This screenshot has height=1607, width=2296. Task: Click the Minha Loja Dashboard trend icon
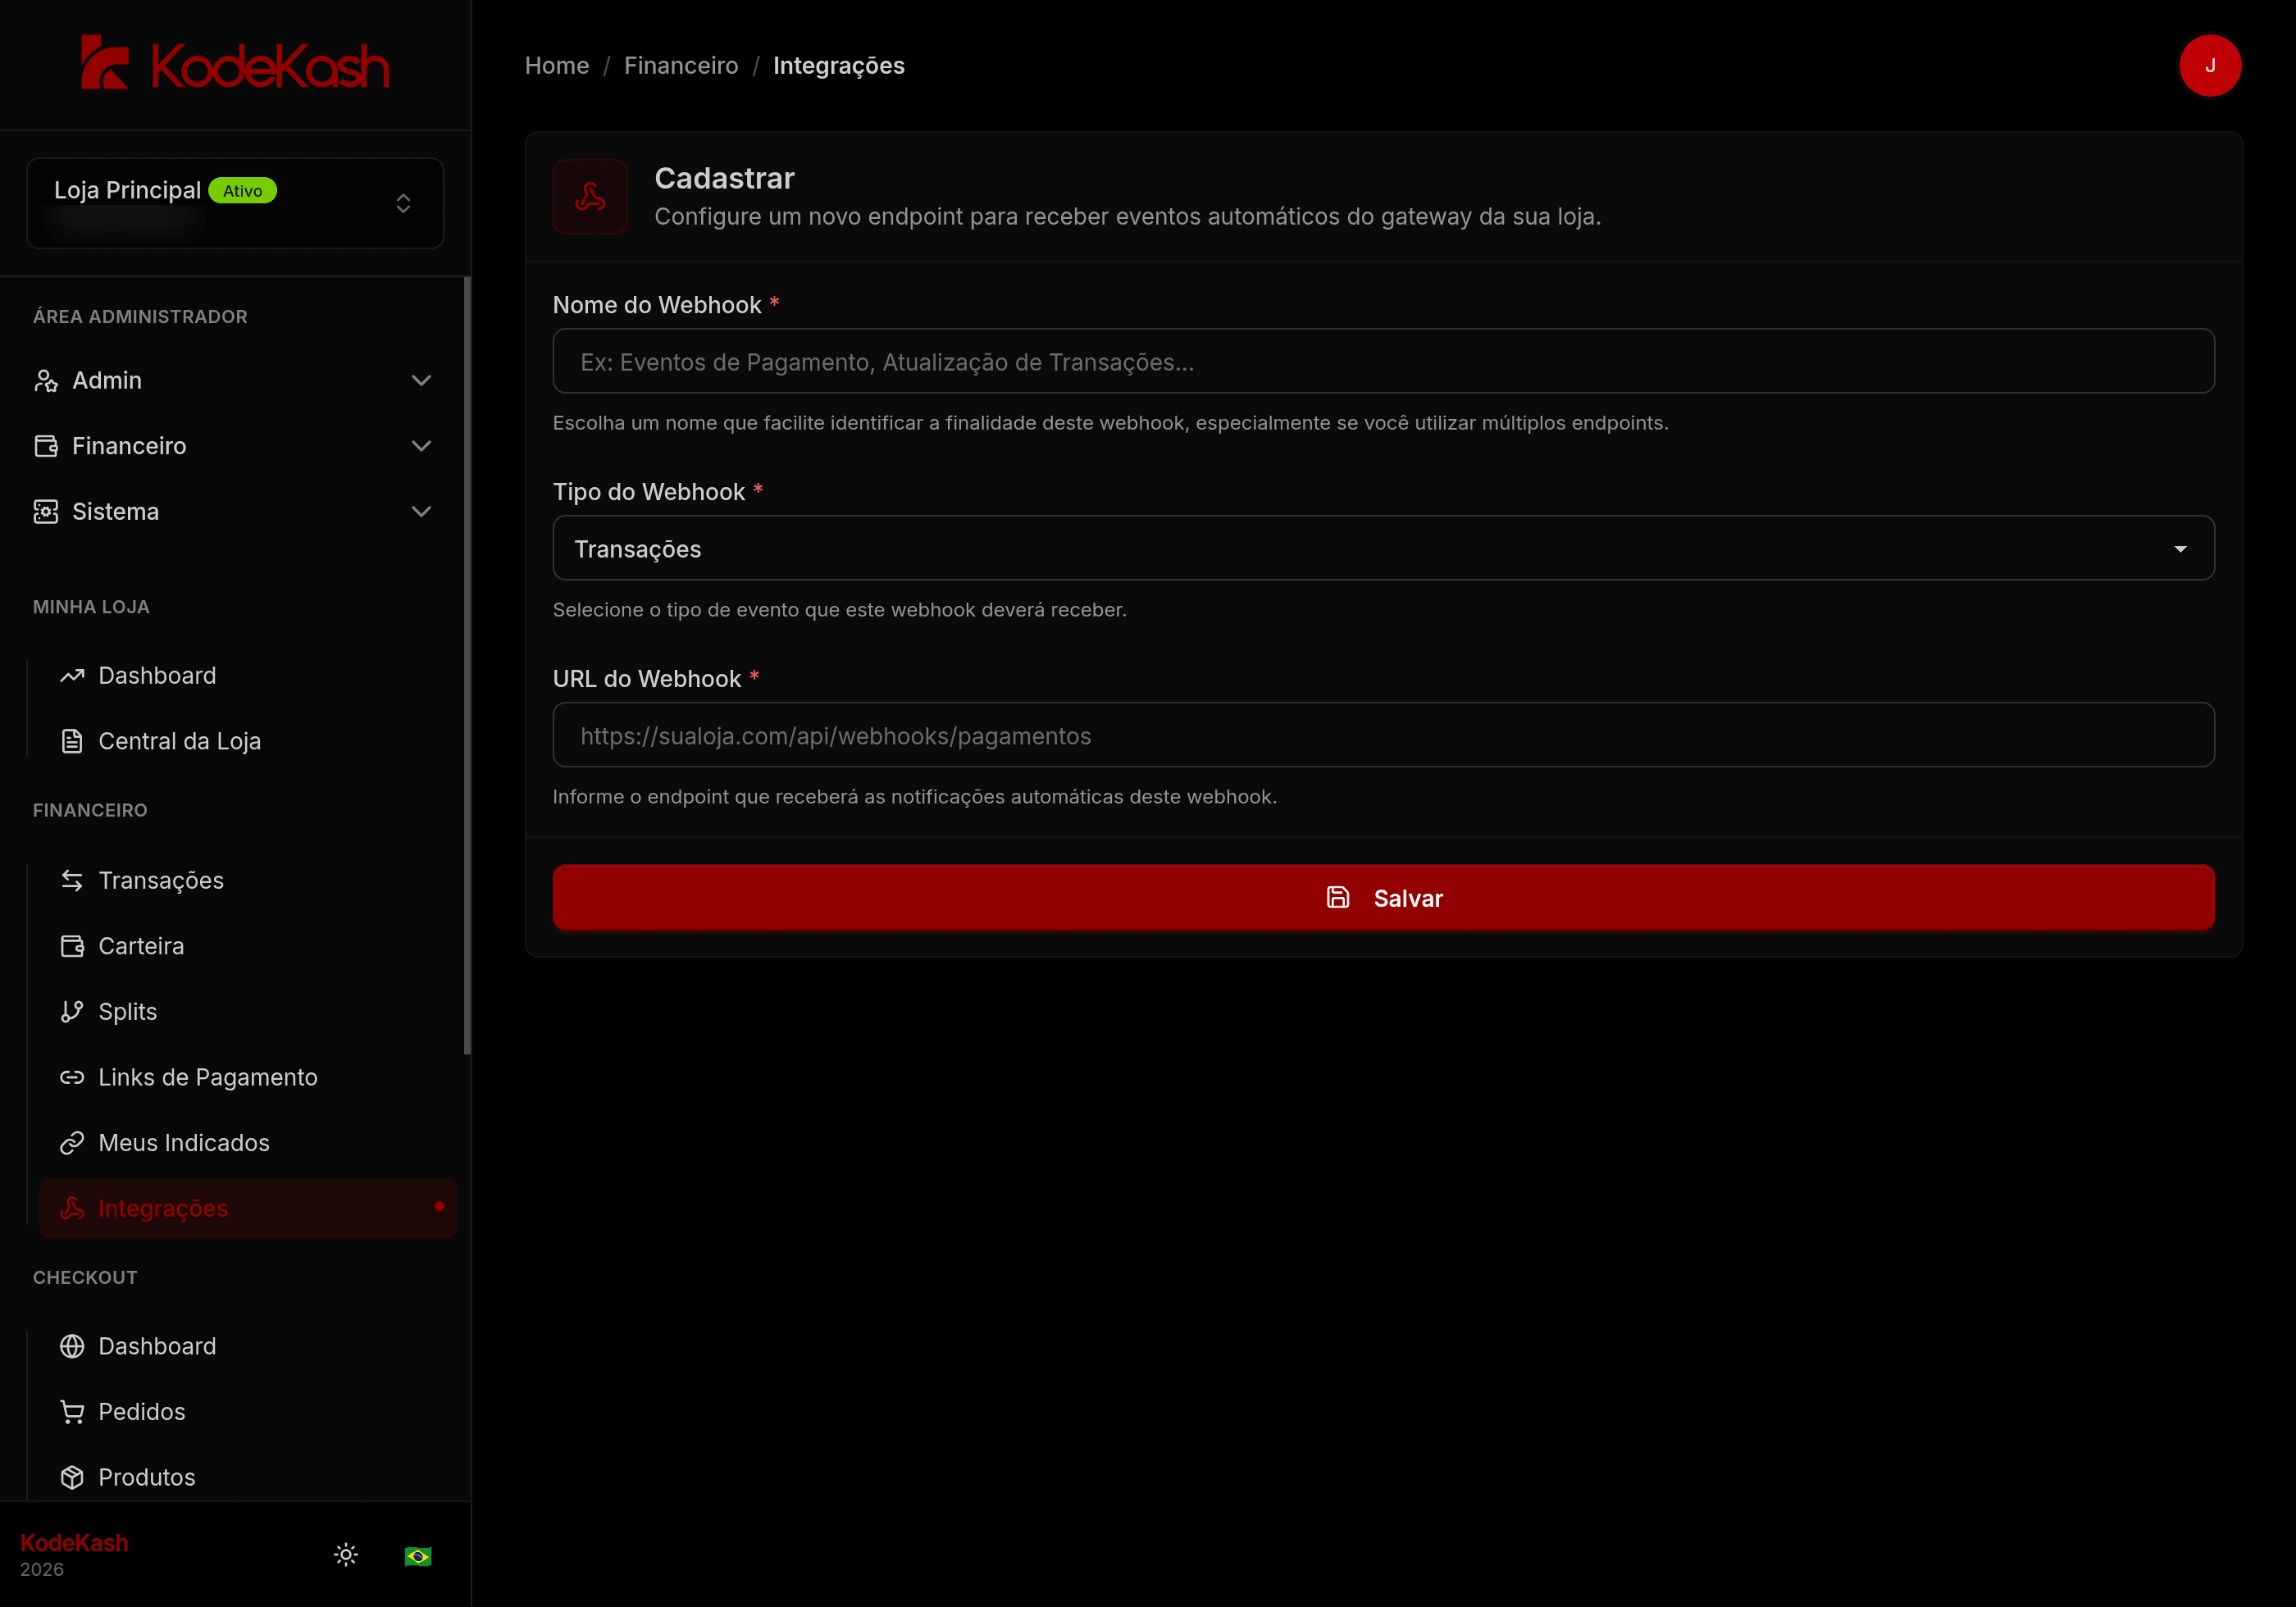click(72, 676)
